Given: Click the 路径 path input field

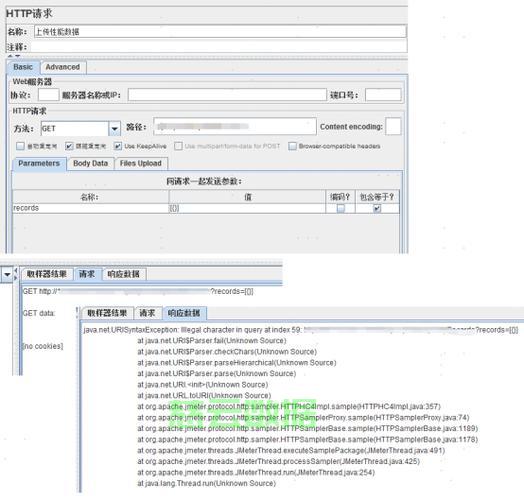Looking at the screenshot, I should (235, 126).
